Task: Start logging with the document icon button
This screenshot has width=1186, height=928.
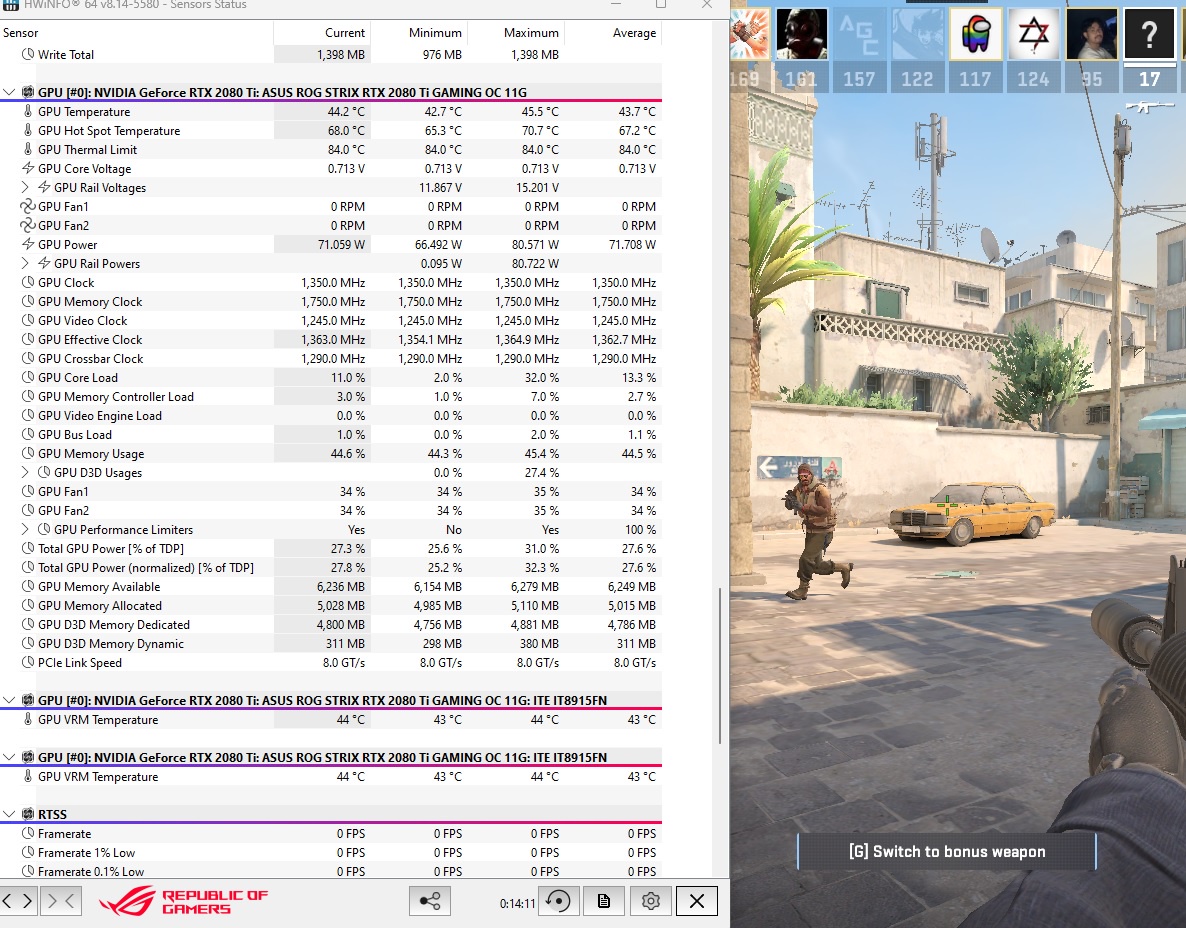Action: [604, 901]
